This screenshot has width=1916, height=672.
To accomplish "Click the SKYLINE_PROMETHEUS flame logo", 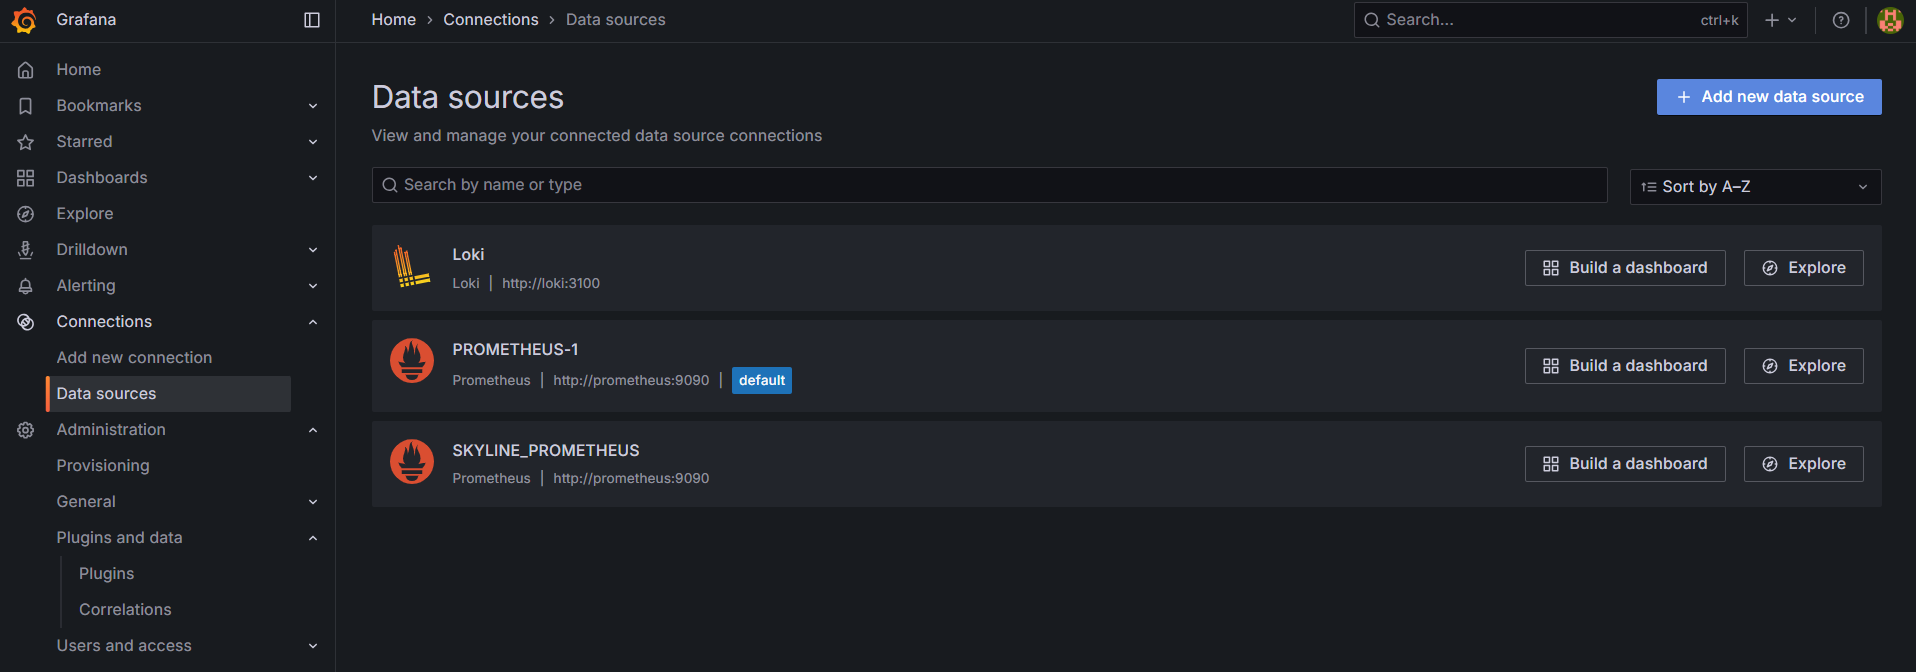I will pos(411,462).
